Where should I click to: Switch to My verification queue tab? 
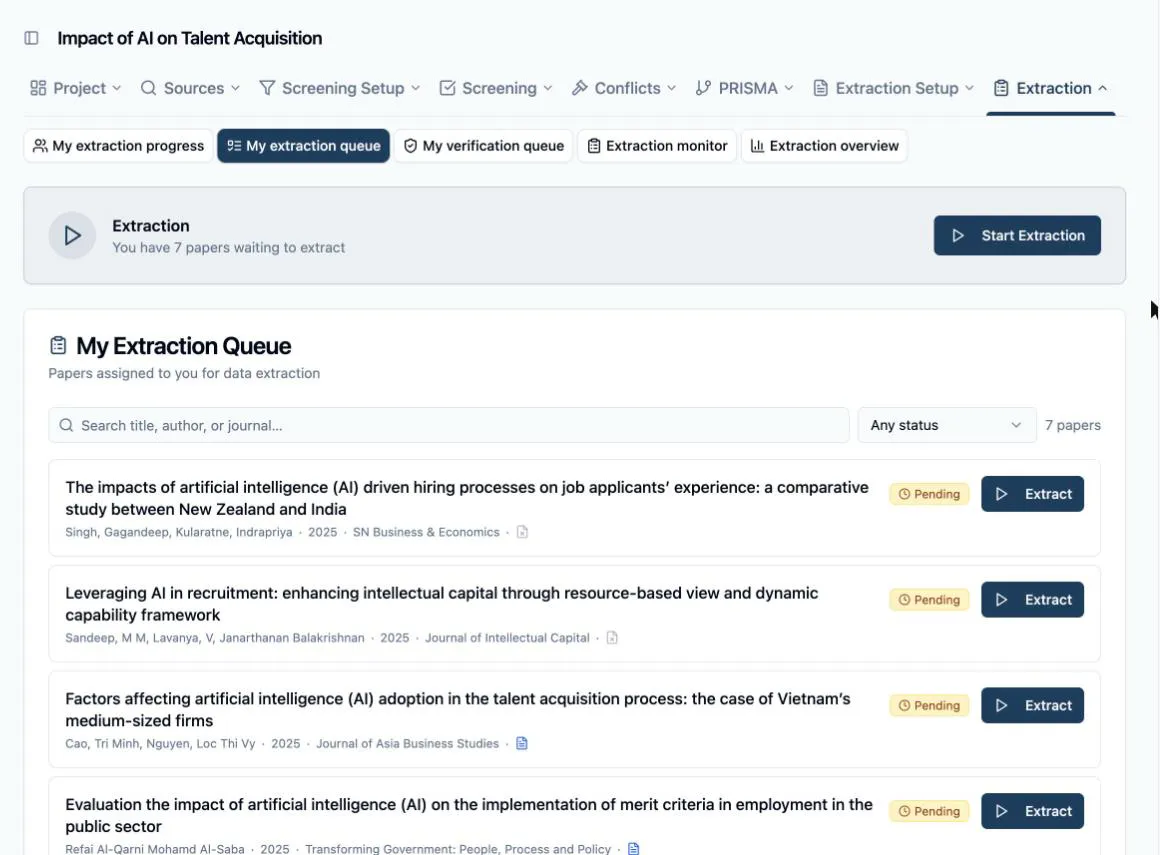pos(484,146)
